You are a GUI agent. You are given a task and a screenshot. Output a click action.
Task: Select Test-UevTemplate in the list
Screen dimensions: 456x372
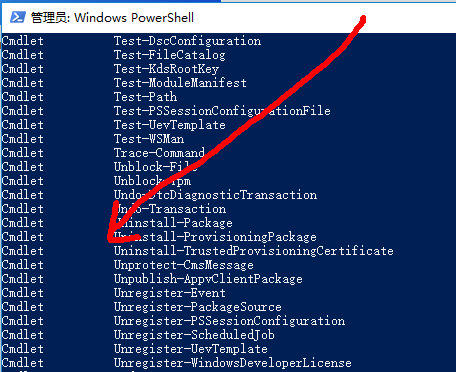click(x=170, y=125)
